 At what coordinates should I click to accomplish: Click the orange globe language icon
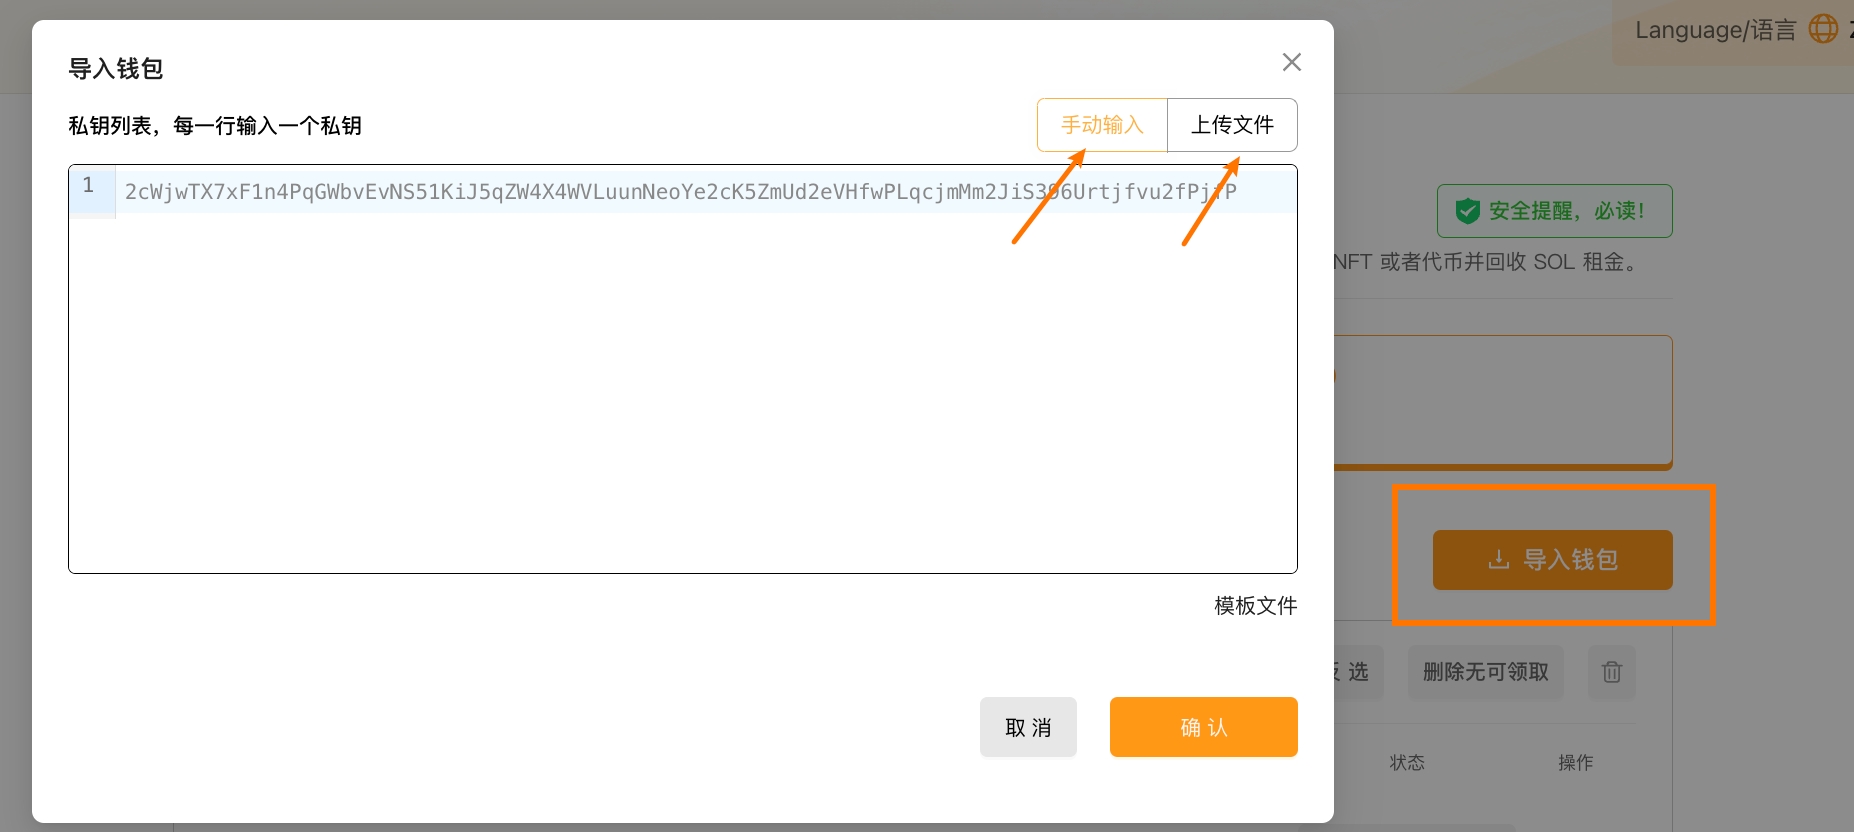1823,30
